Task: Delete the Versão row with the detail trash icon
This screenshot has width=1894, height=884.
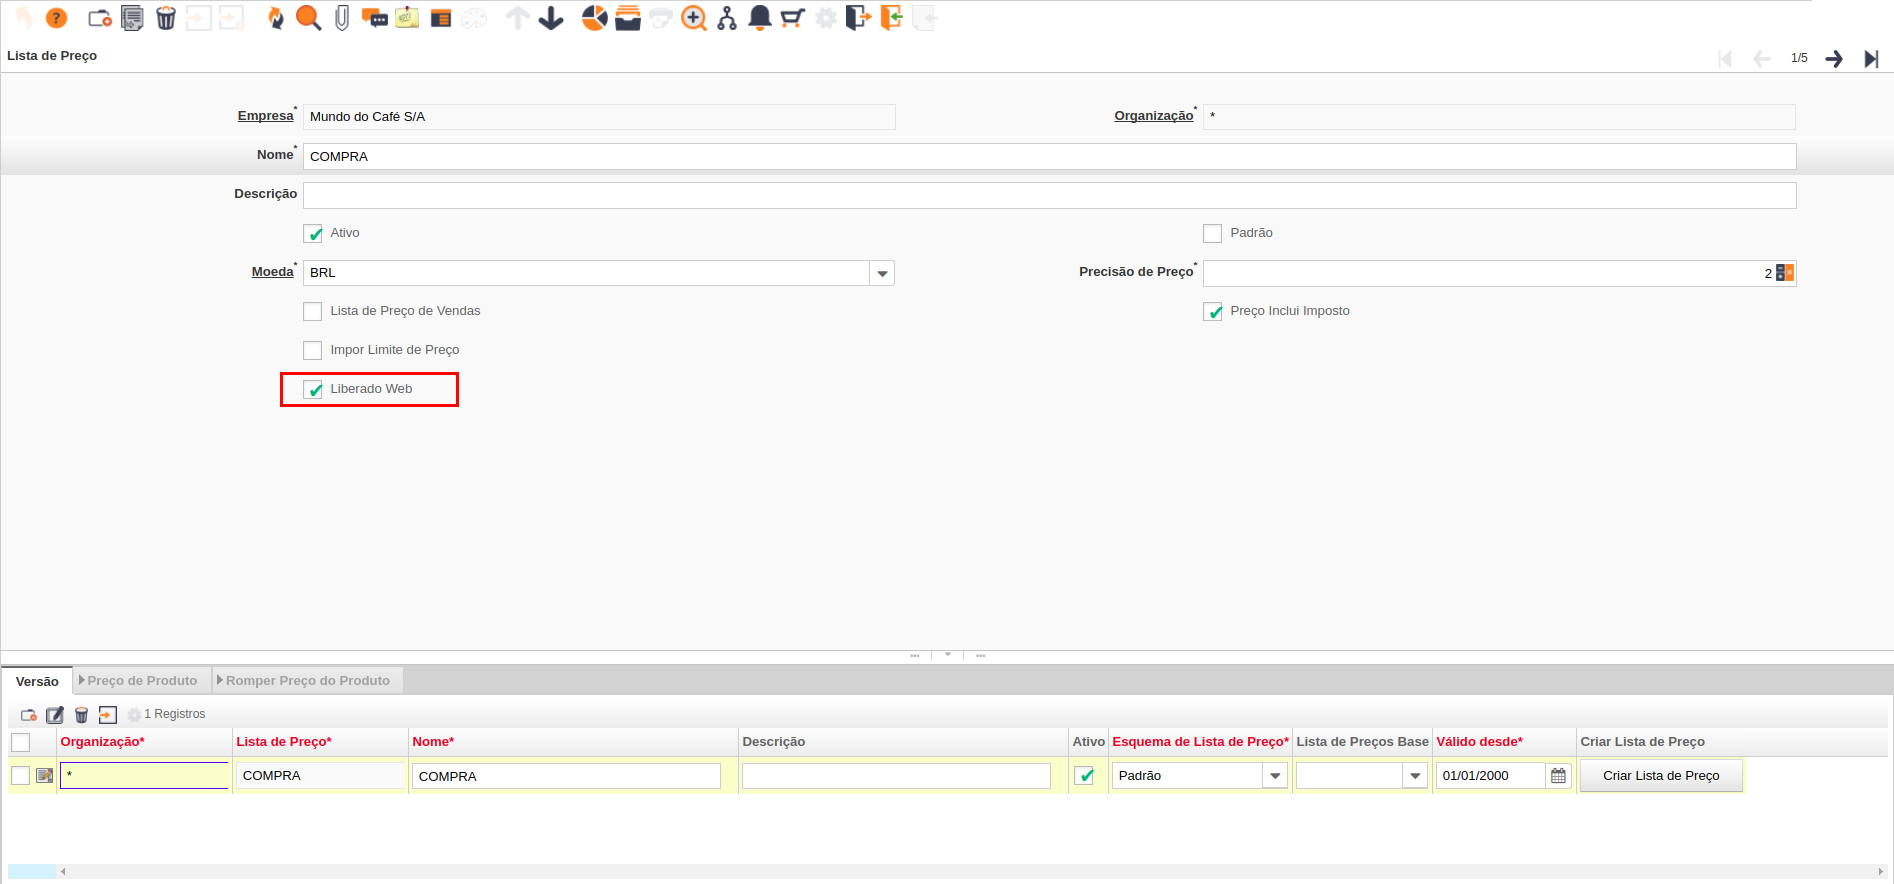Action: tap(82, 715)
